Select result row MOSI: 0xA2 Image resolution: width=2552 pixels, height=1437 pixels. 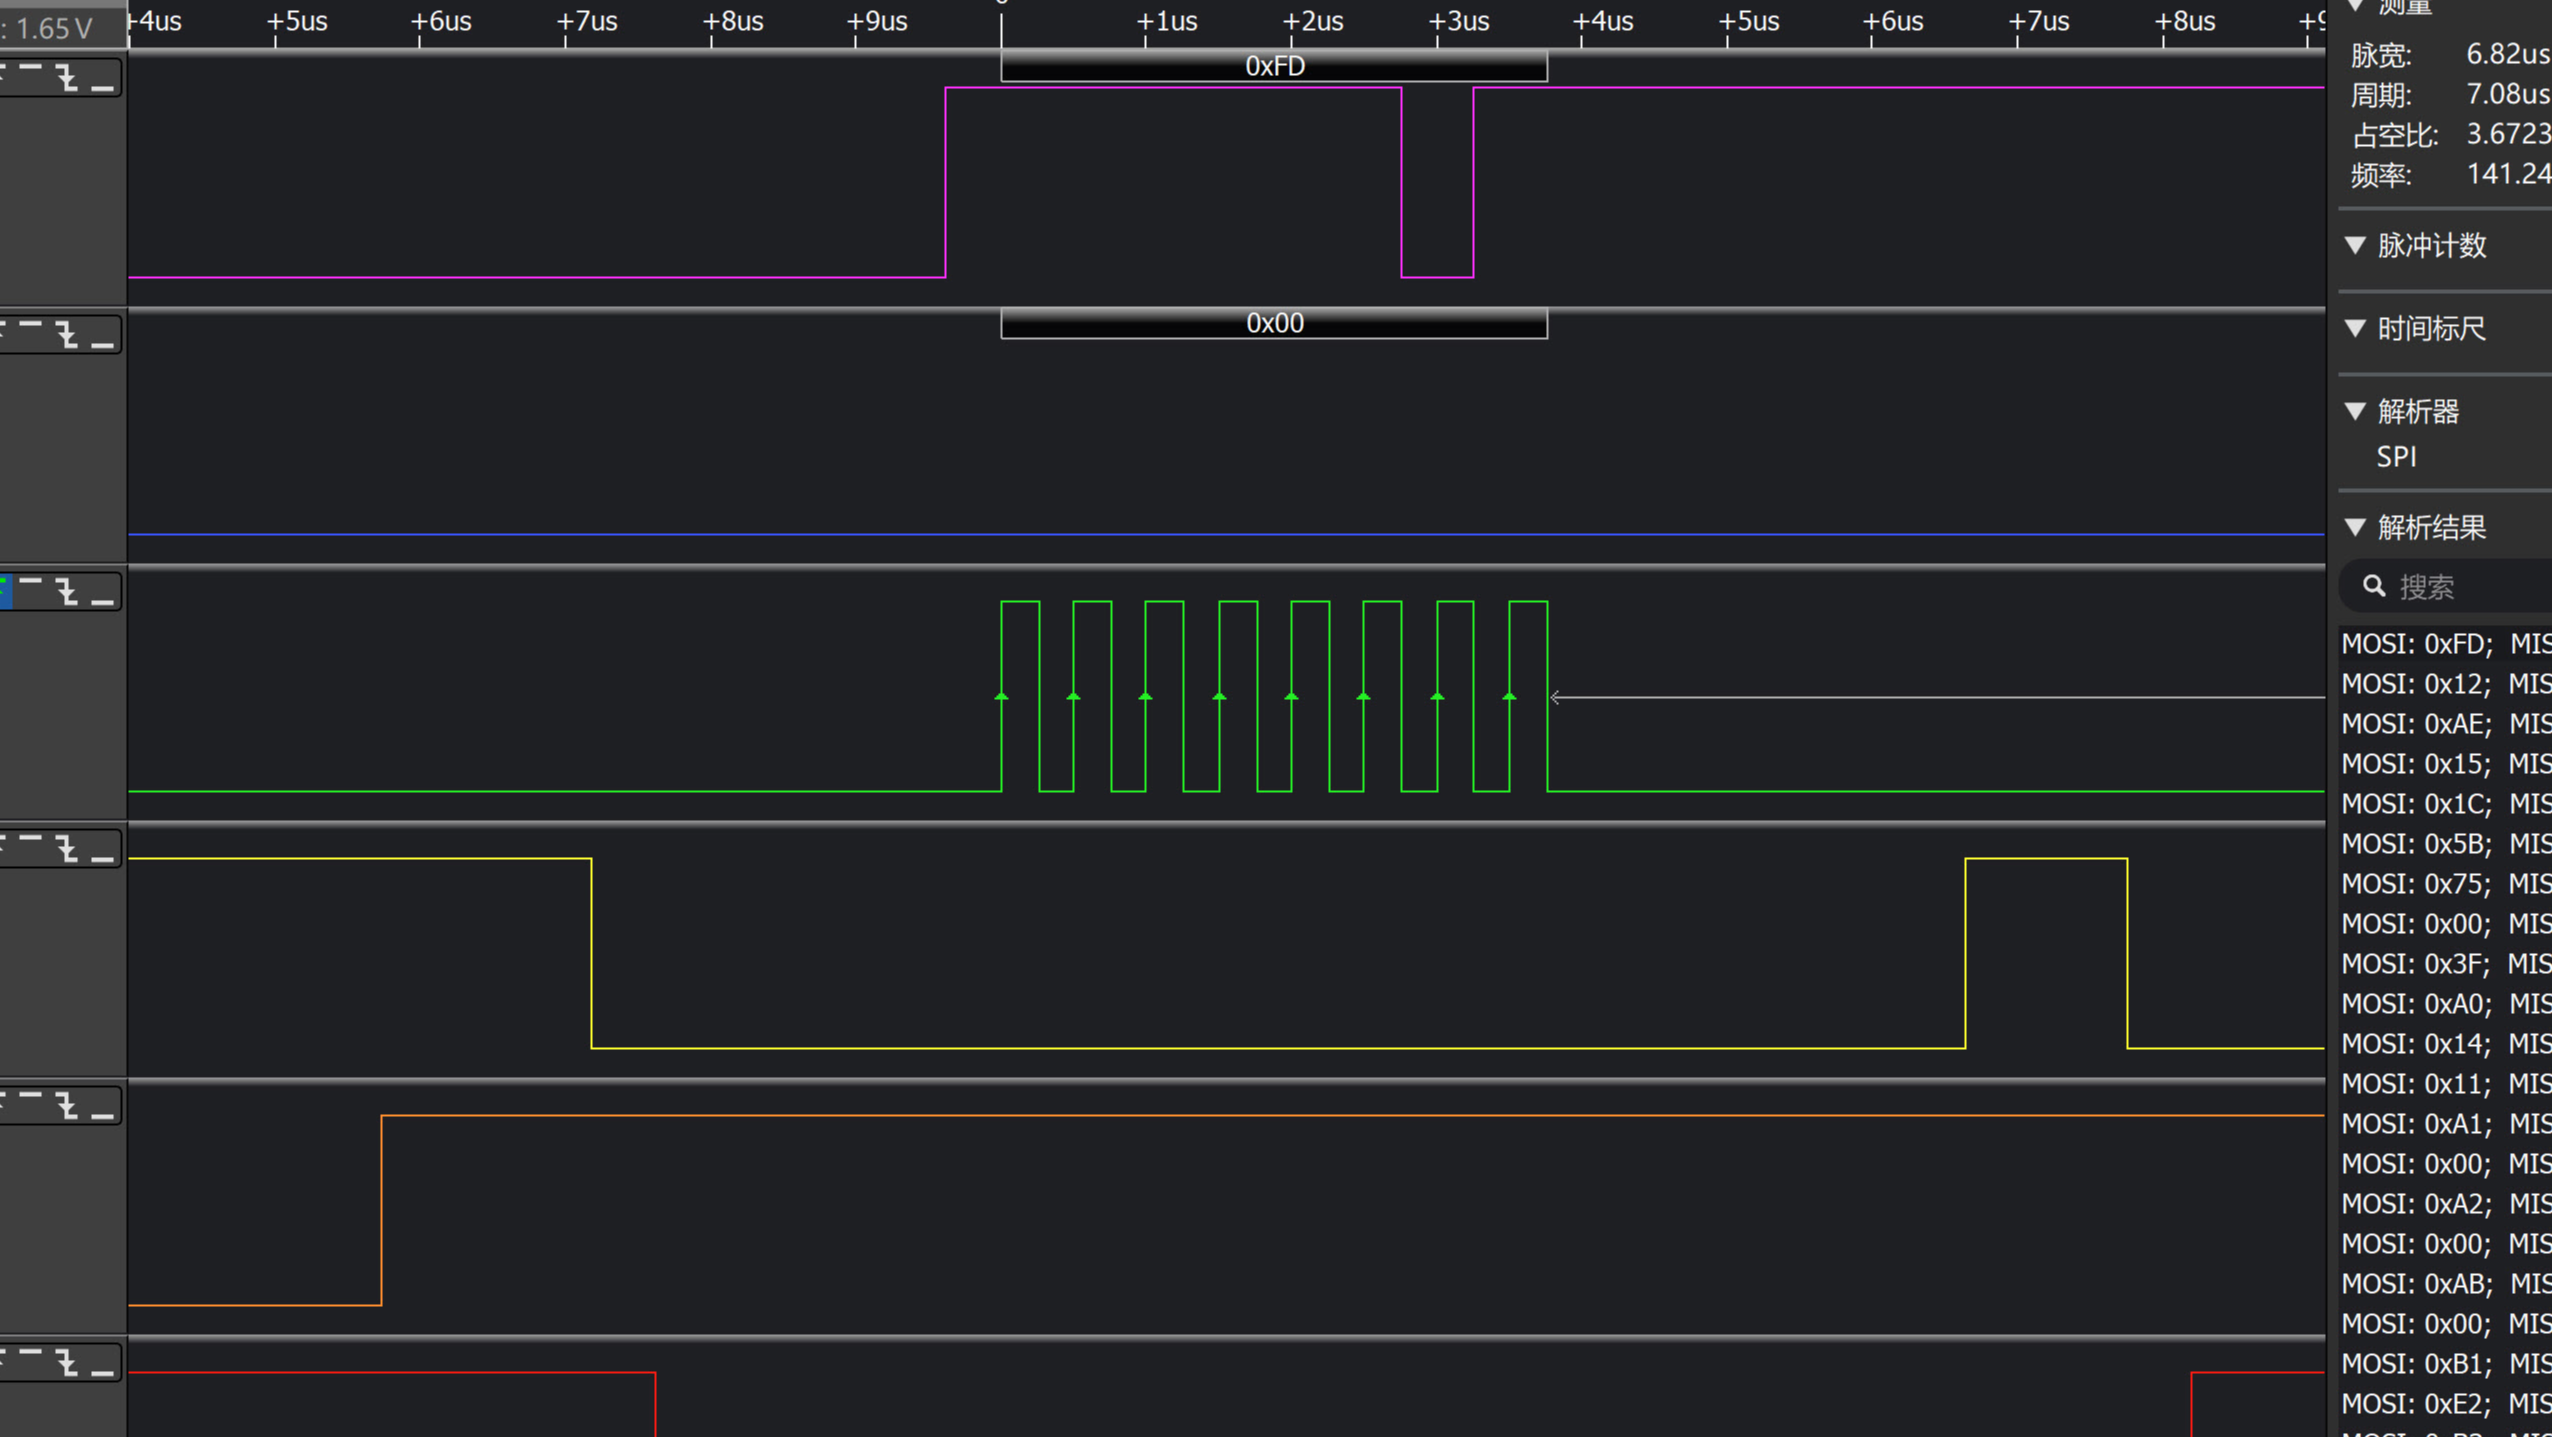2446,1204
